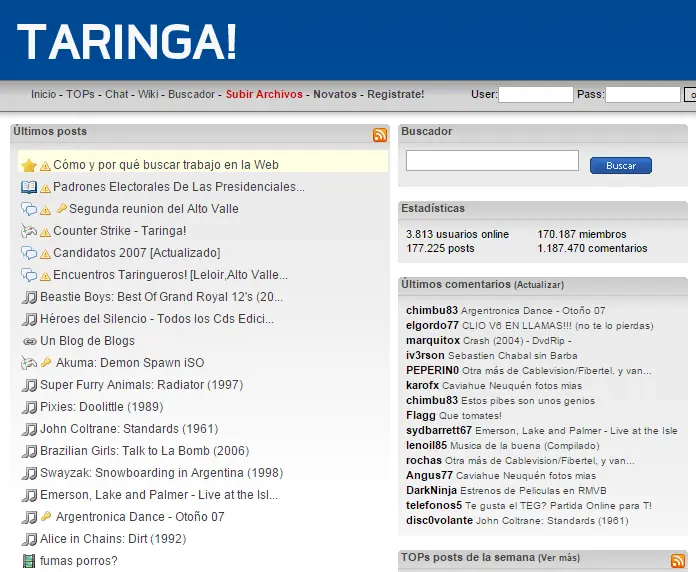The width and height of the screenshot is (696, 572).
Task: Click the Actualizar link in Últimos comentarios
Action: click(539, 285)
